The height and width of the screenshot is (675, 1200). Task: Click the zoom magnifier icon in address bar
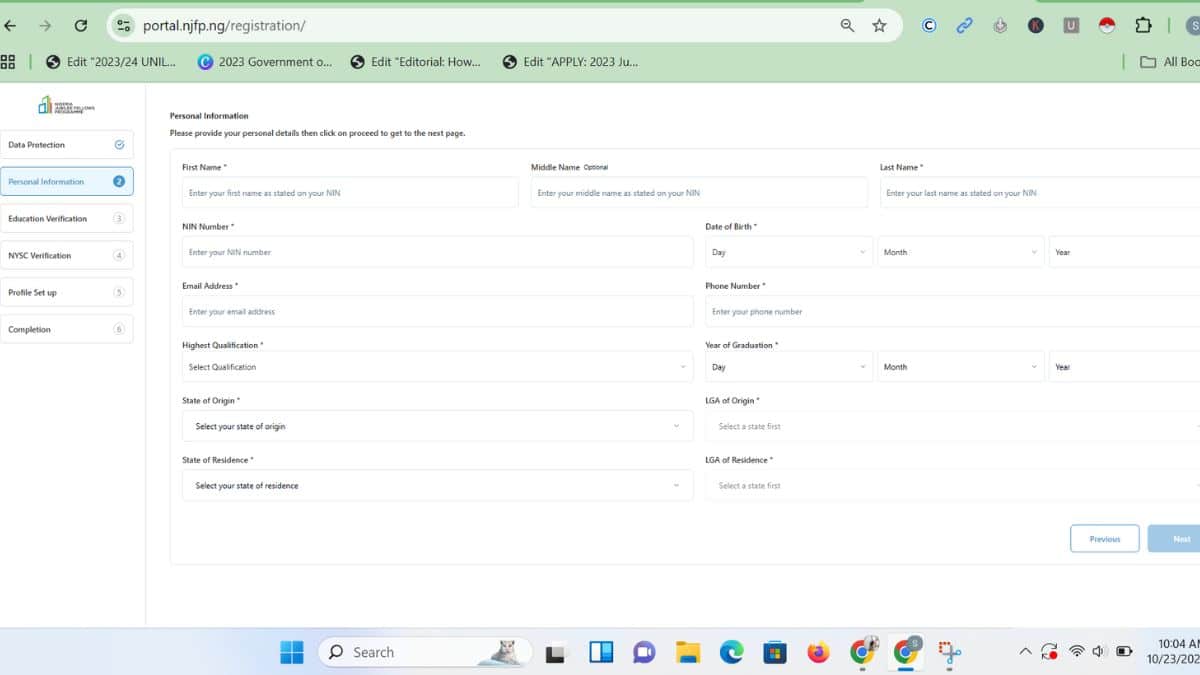click(x=847, y=26)
